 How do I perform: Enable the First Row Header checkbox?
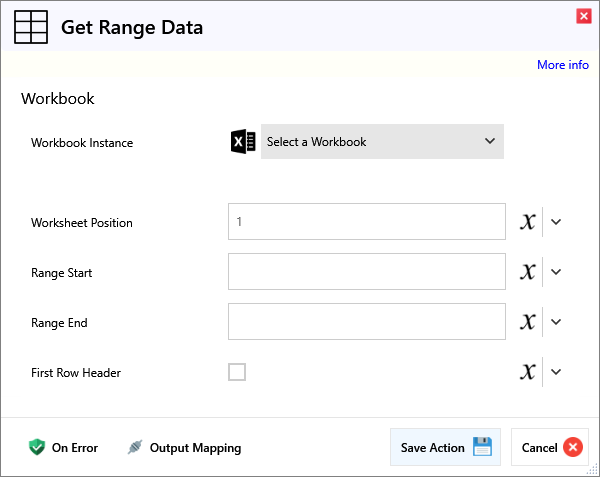[x=237, y=372]
